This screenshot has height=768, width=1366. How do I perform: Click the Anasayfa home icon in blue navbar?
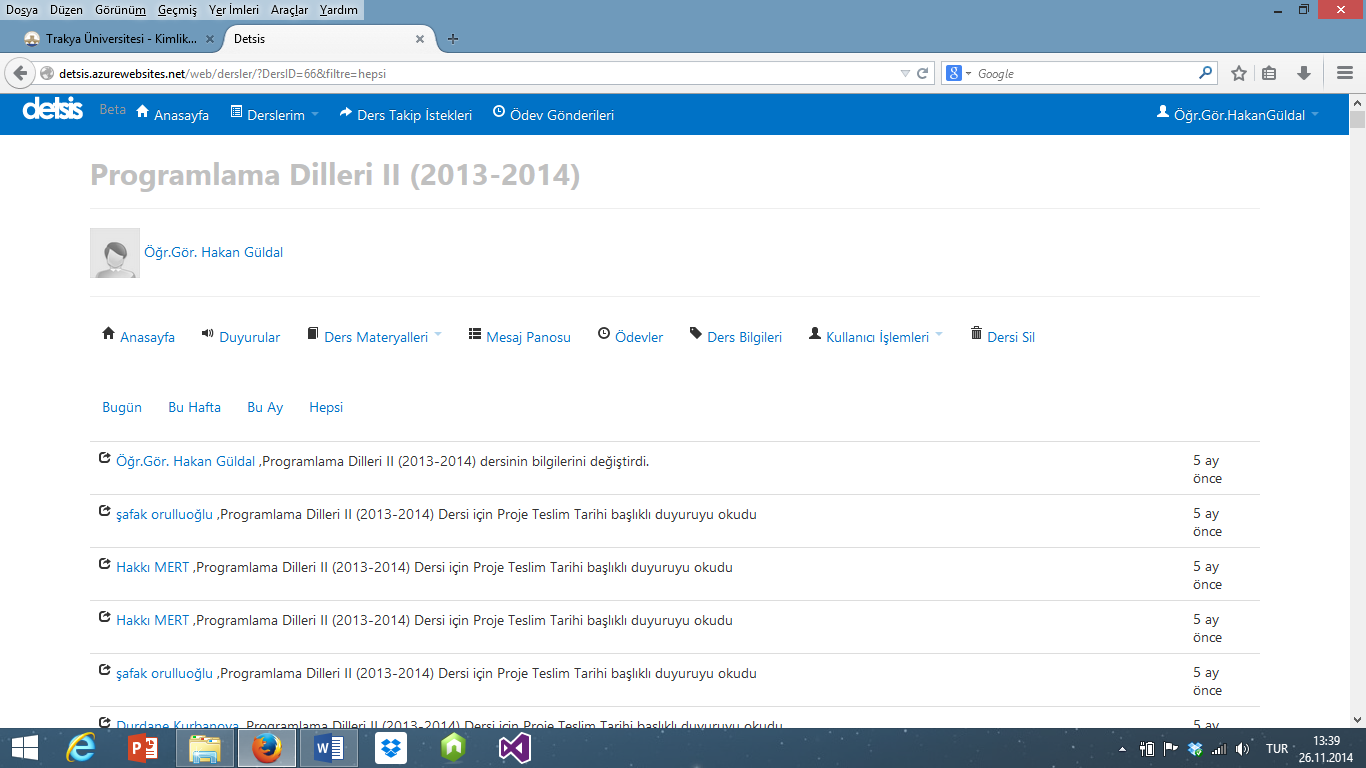click(x=142, y=111)
